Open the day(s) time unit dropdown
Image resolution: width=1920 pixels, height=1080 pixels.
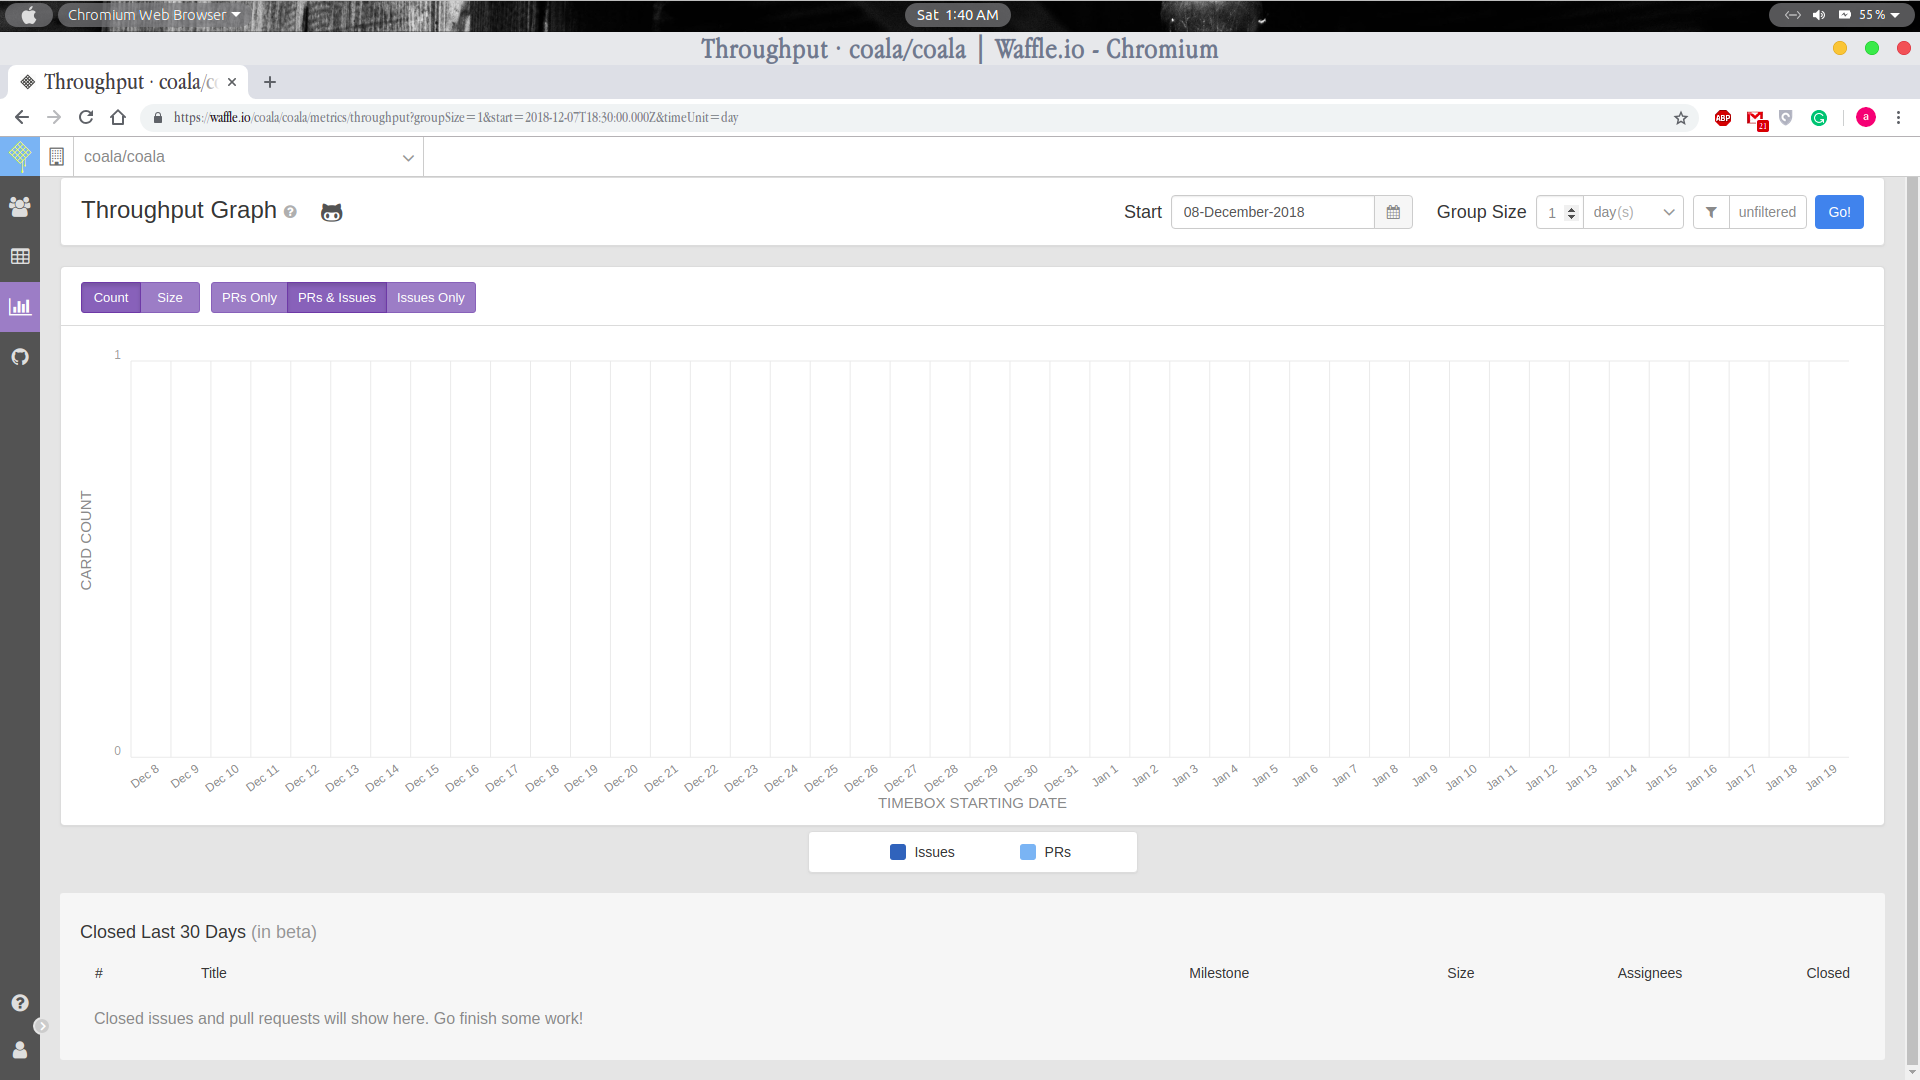1632,212
